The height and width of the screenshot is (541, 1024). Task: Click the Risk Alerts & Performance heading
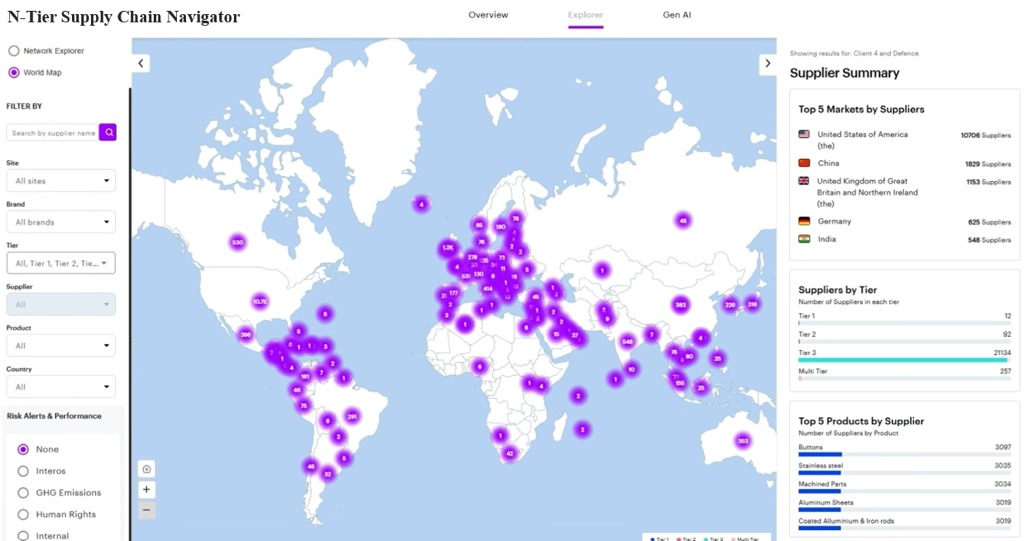click(54, 416)
